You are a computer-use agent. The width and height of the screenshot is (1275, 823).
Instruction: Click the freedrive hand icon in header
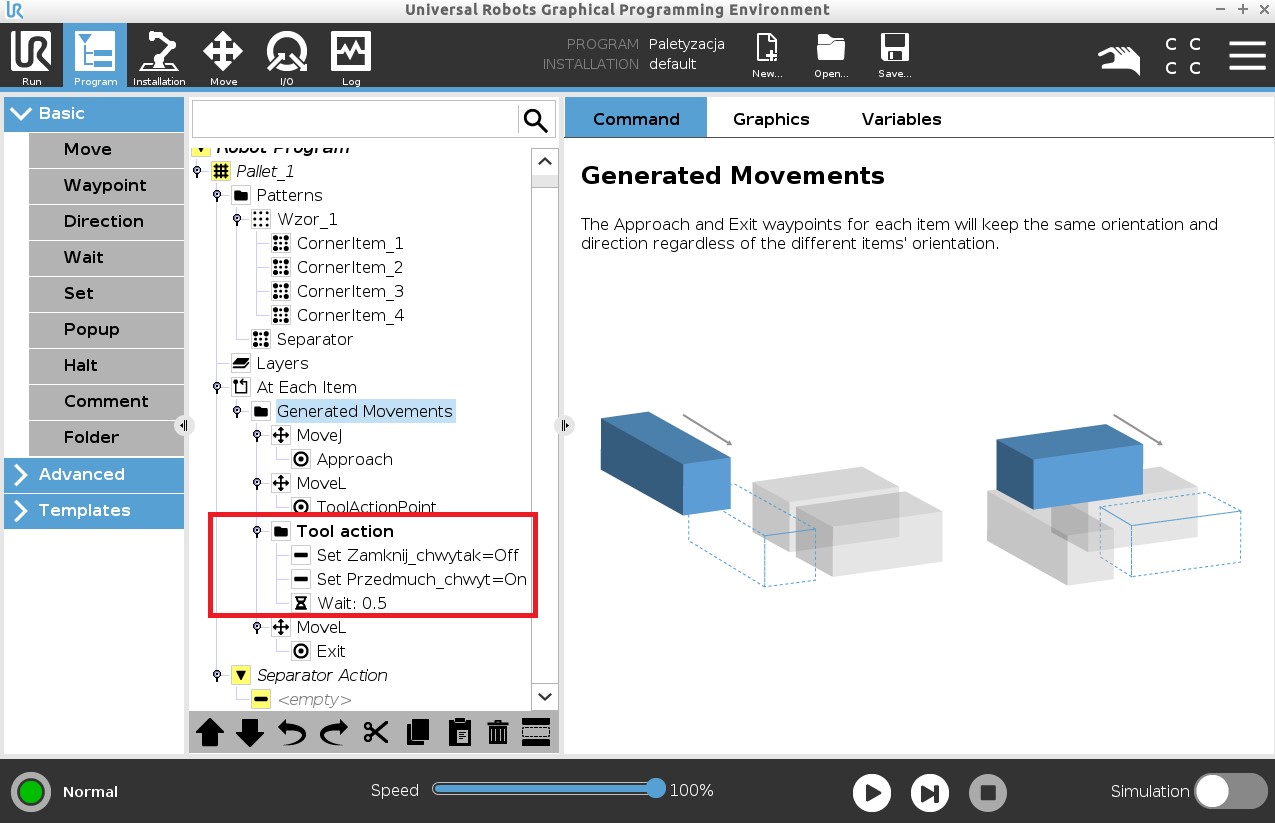[1119, 58]
